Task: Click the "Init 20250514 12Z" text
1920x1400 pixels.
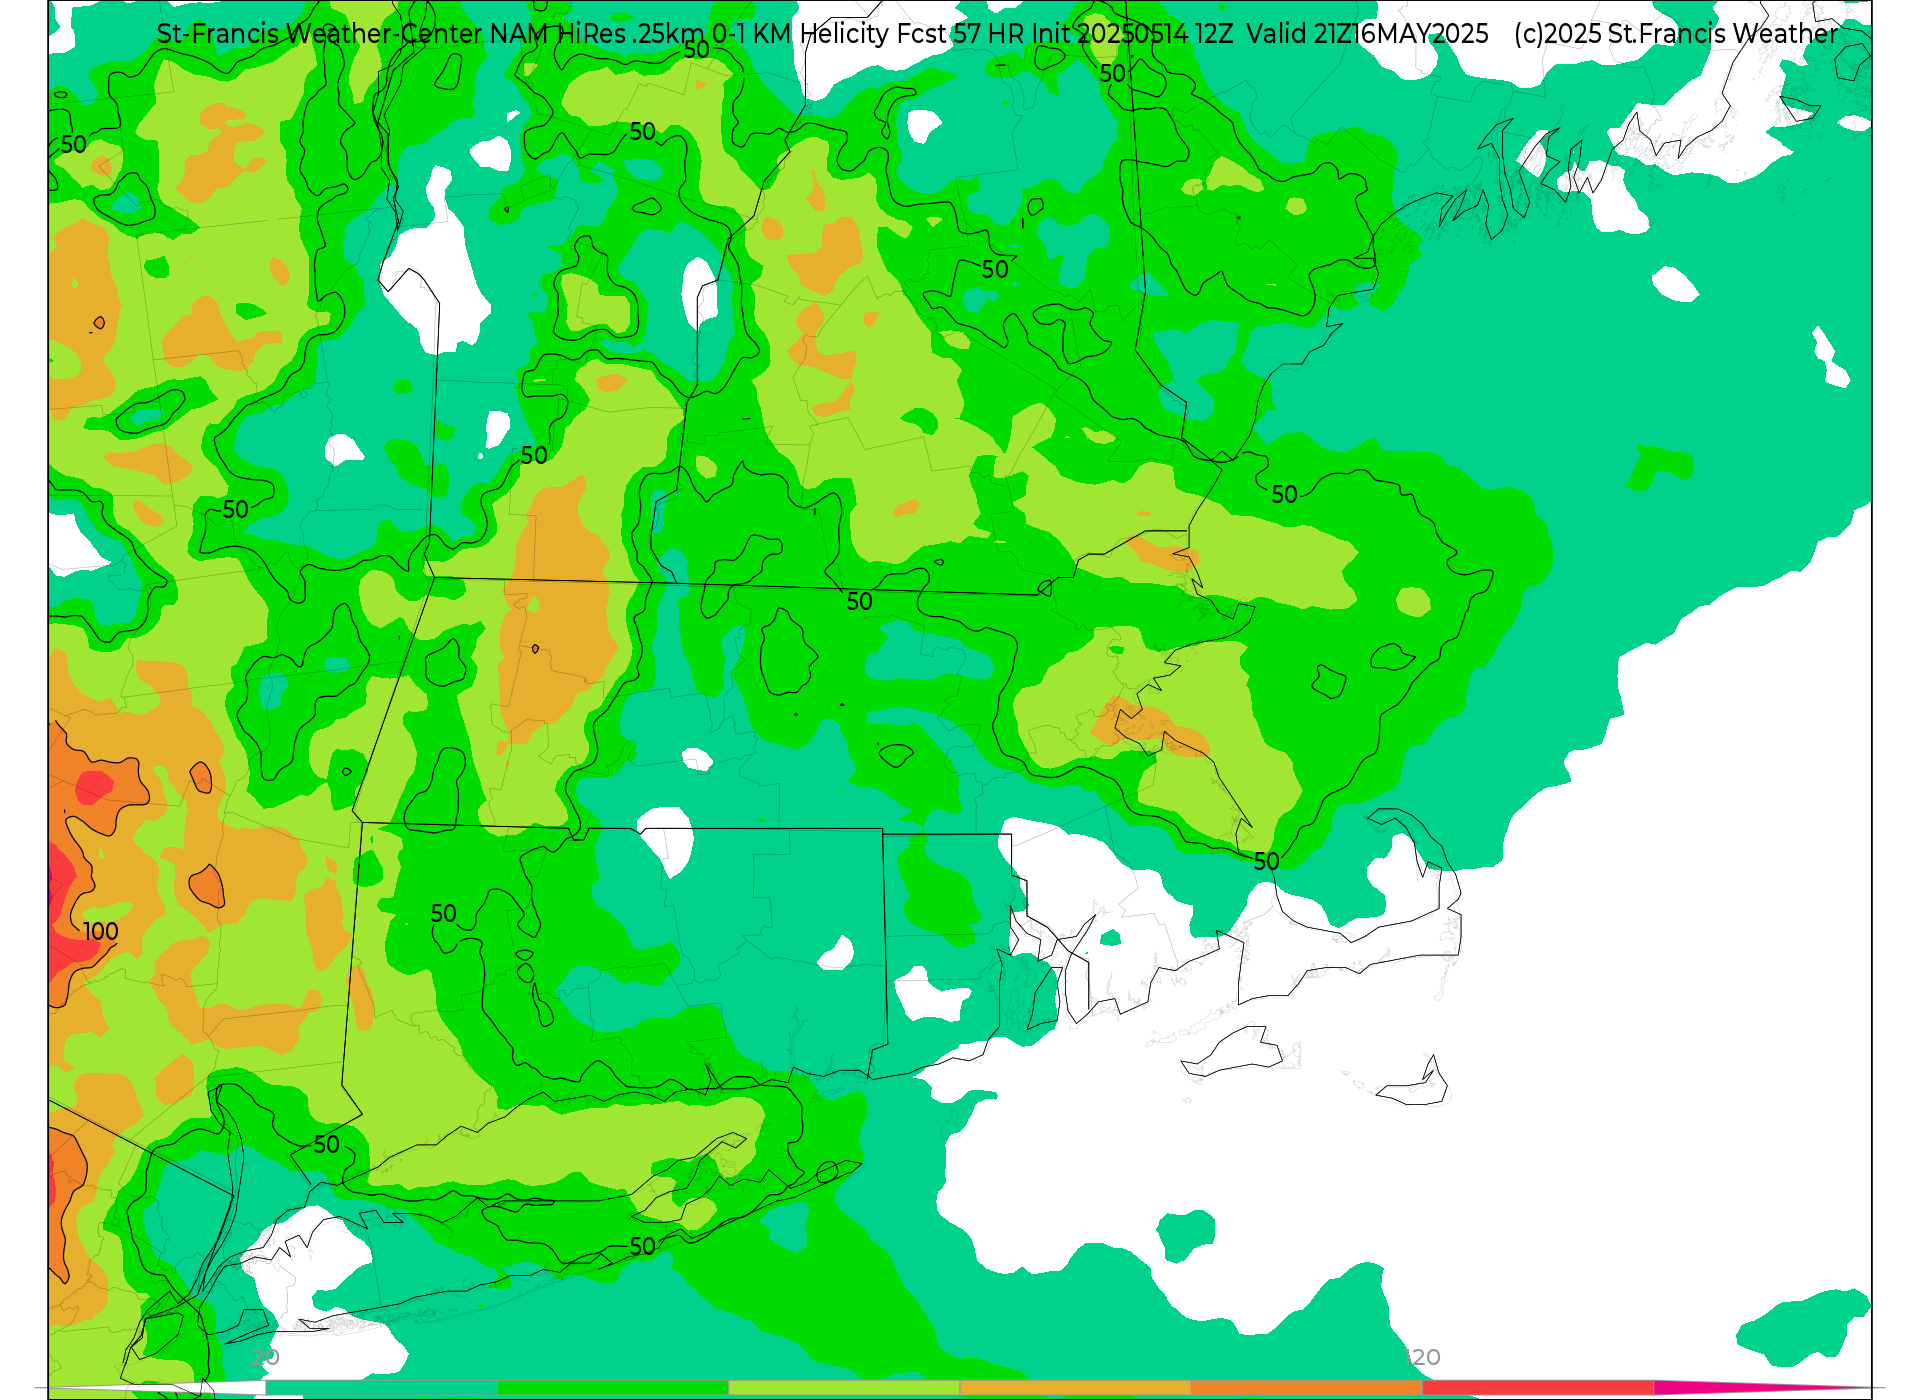Action: point(1132,34)
